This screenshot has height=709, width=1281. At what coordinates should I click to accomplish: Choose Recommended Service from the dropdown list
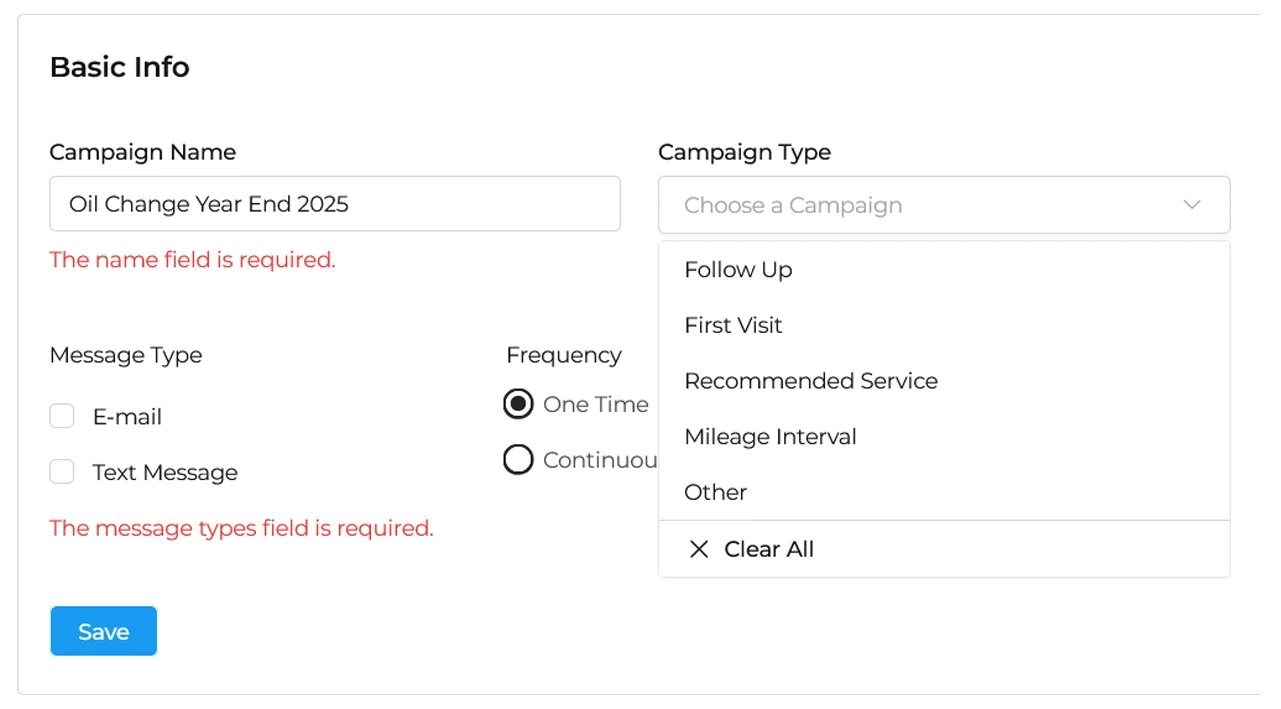[811, 381]
